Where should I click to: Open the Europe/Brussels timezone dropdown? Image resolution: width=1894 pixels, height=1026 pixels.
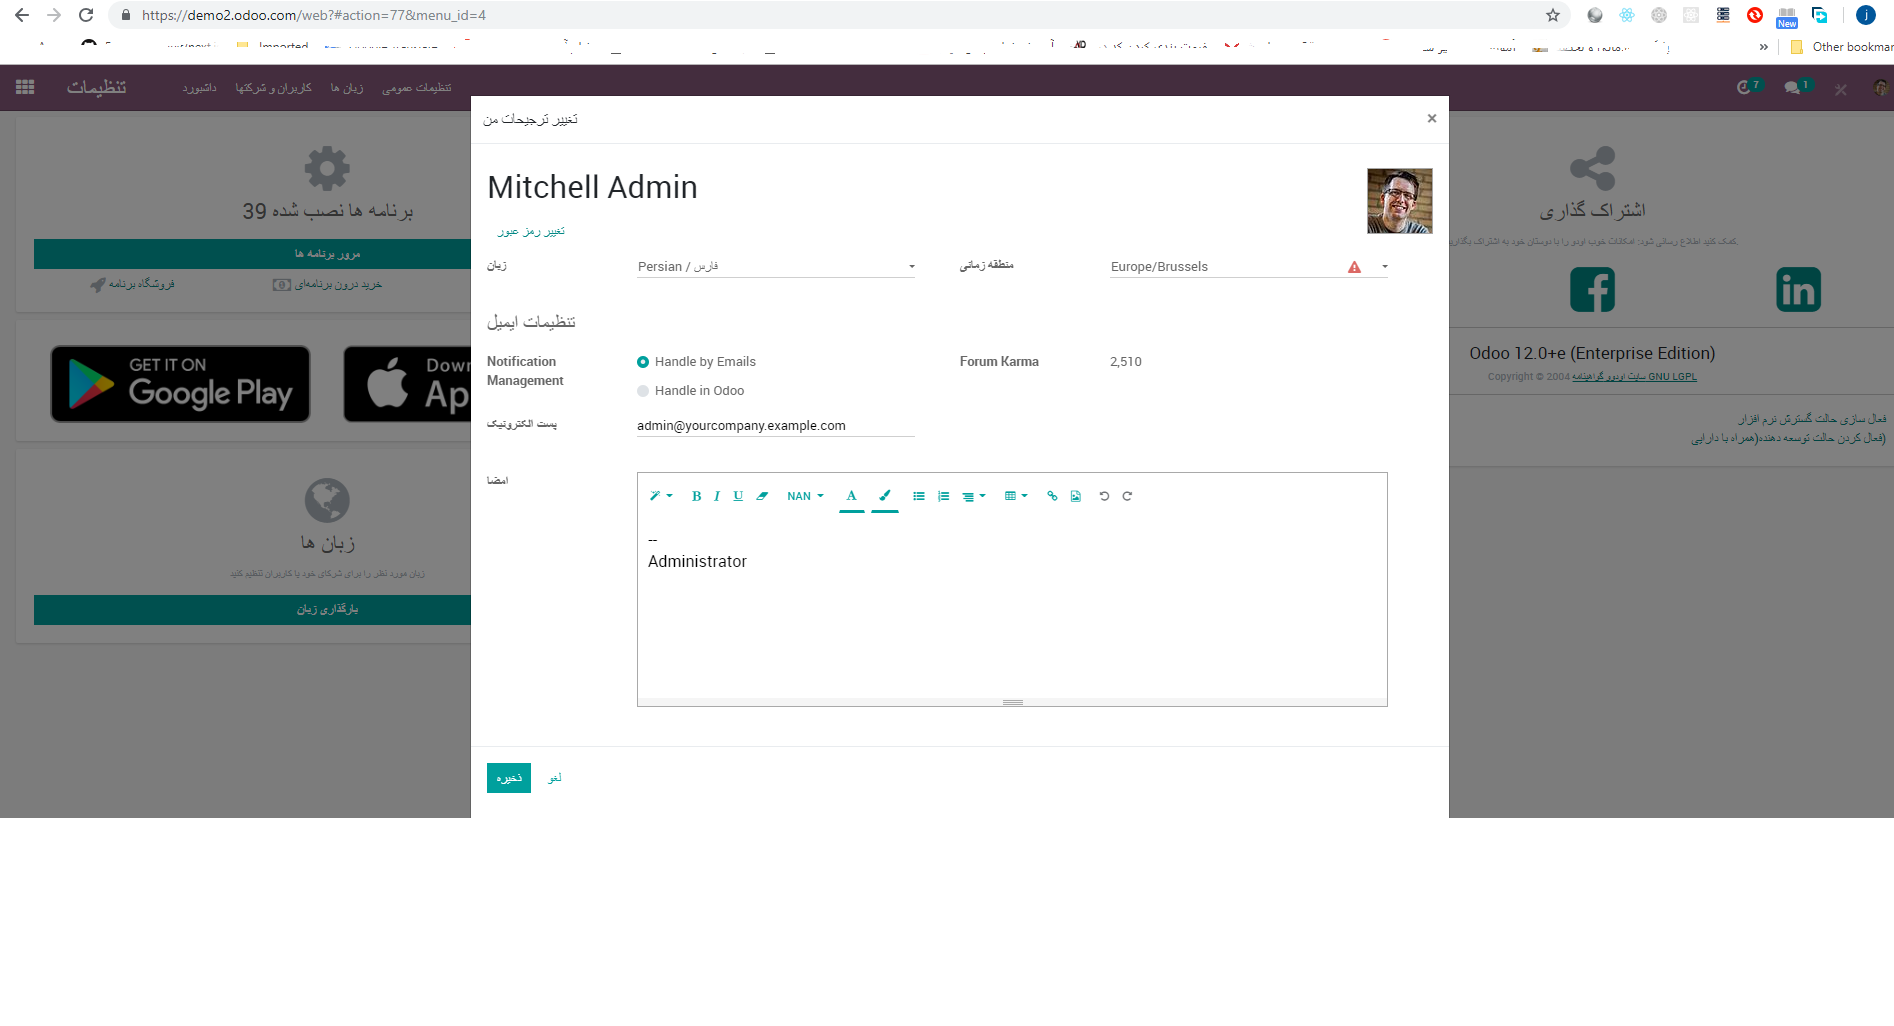[1384, 266]
